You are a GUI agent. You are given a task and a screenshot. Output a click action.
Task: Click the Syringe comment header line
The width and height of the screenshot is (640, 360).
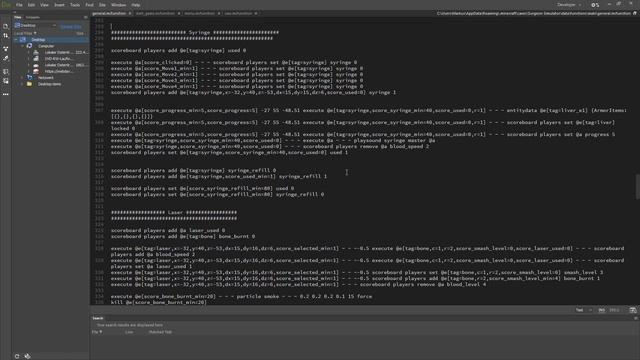(195, 32)
